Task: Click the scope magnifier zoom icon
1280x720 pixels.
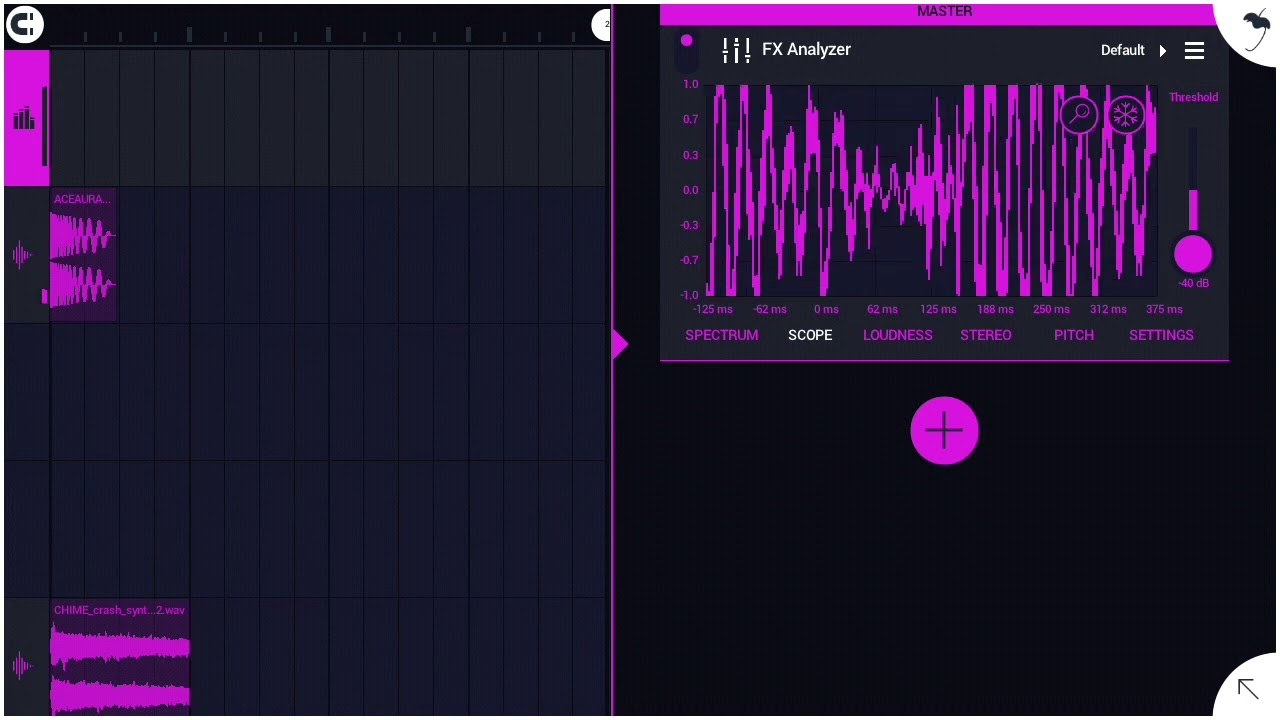Action: (1080, 114)
